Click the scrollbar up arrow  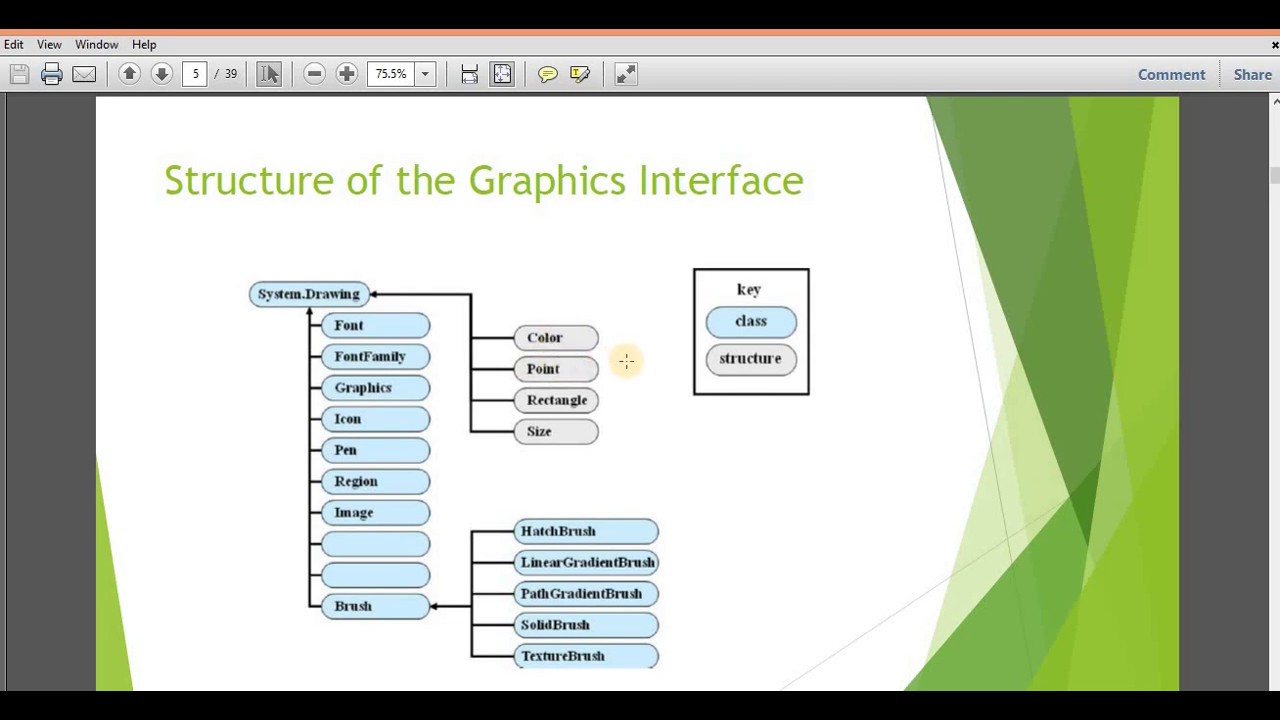click(1275, 101)
